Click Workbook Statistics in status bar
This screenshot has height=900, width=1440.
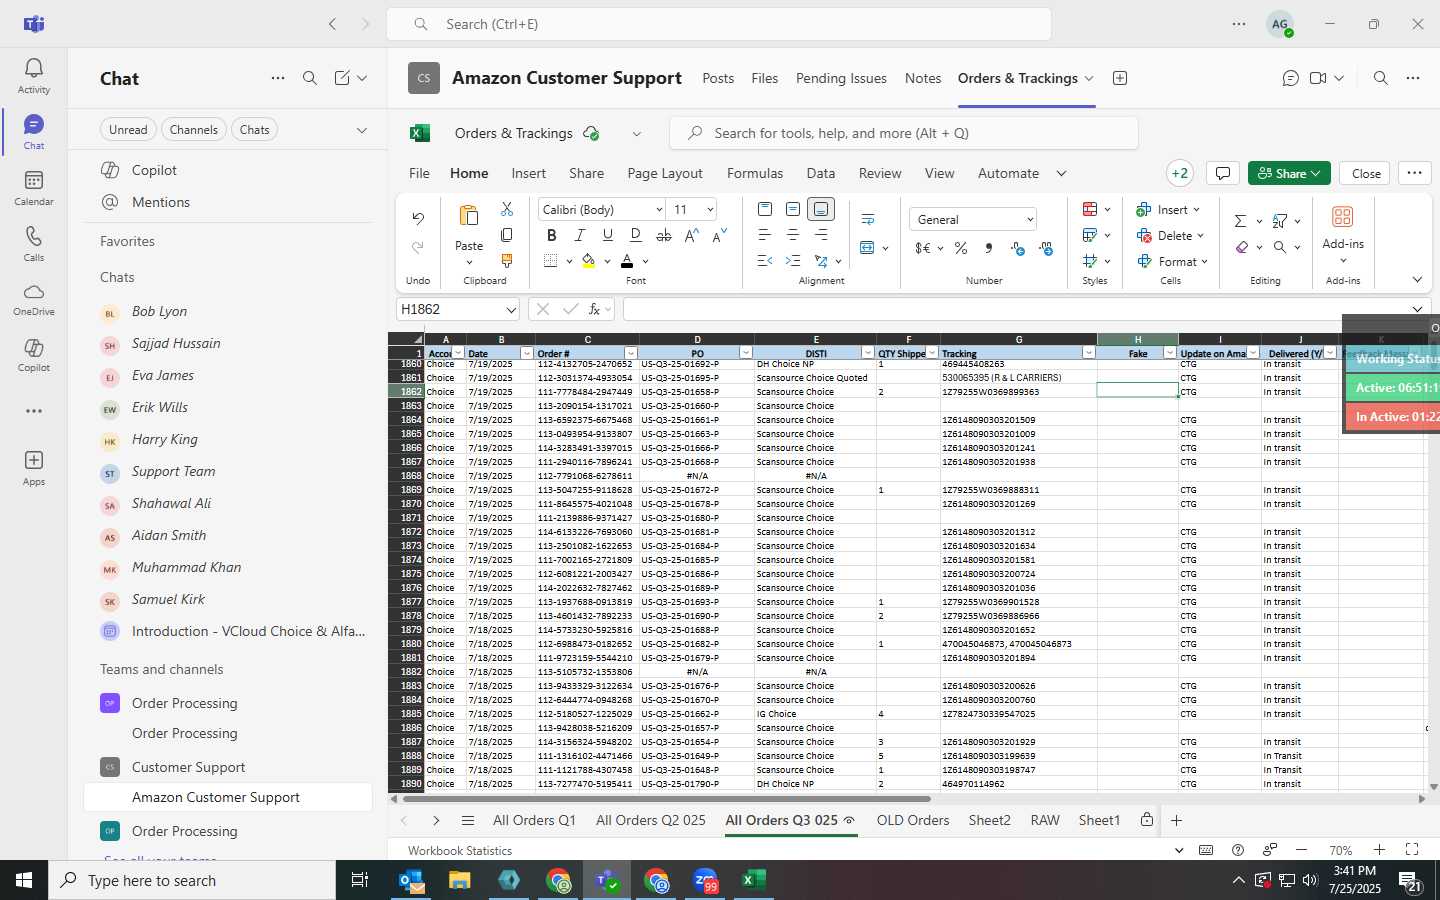point(460,850)
